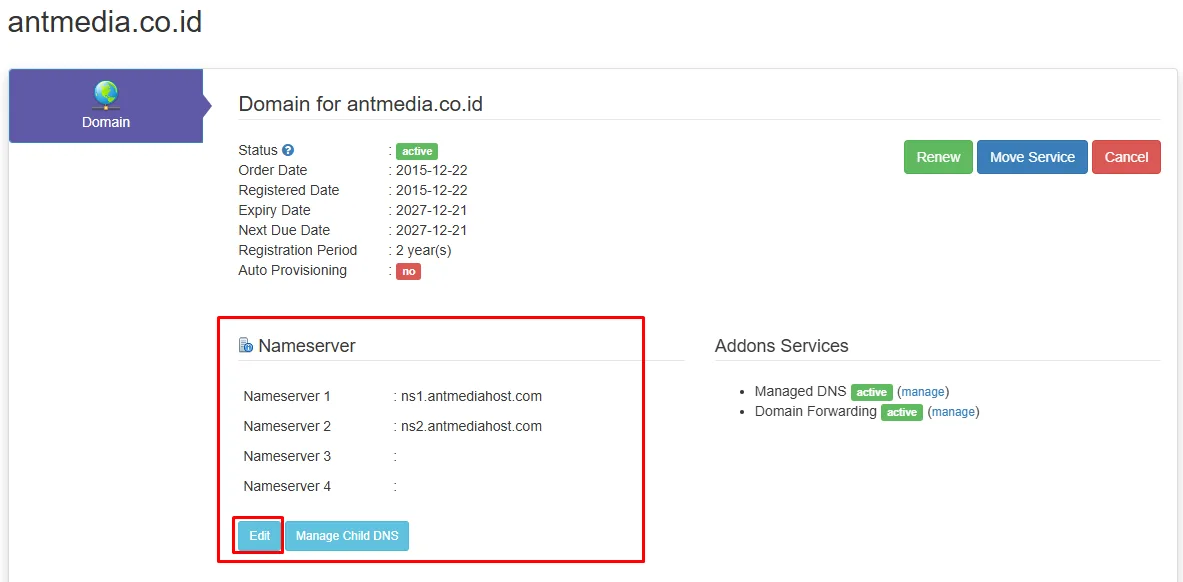Click the ns1.antmediahost.com nameserver value
The image size is (1183, 582).
pos(471,396)
